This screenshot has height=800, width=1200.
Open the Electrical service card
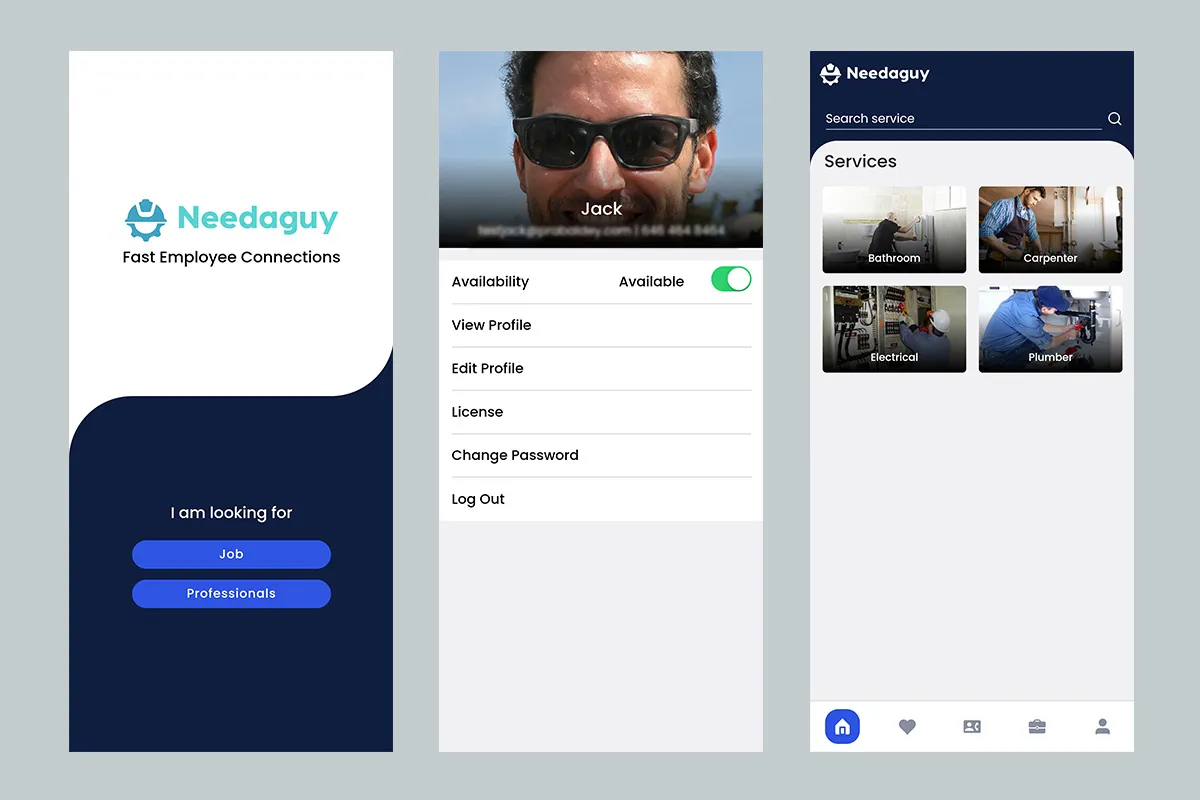click(x=894, y=329)
